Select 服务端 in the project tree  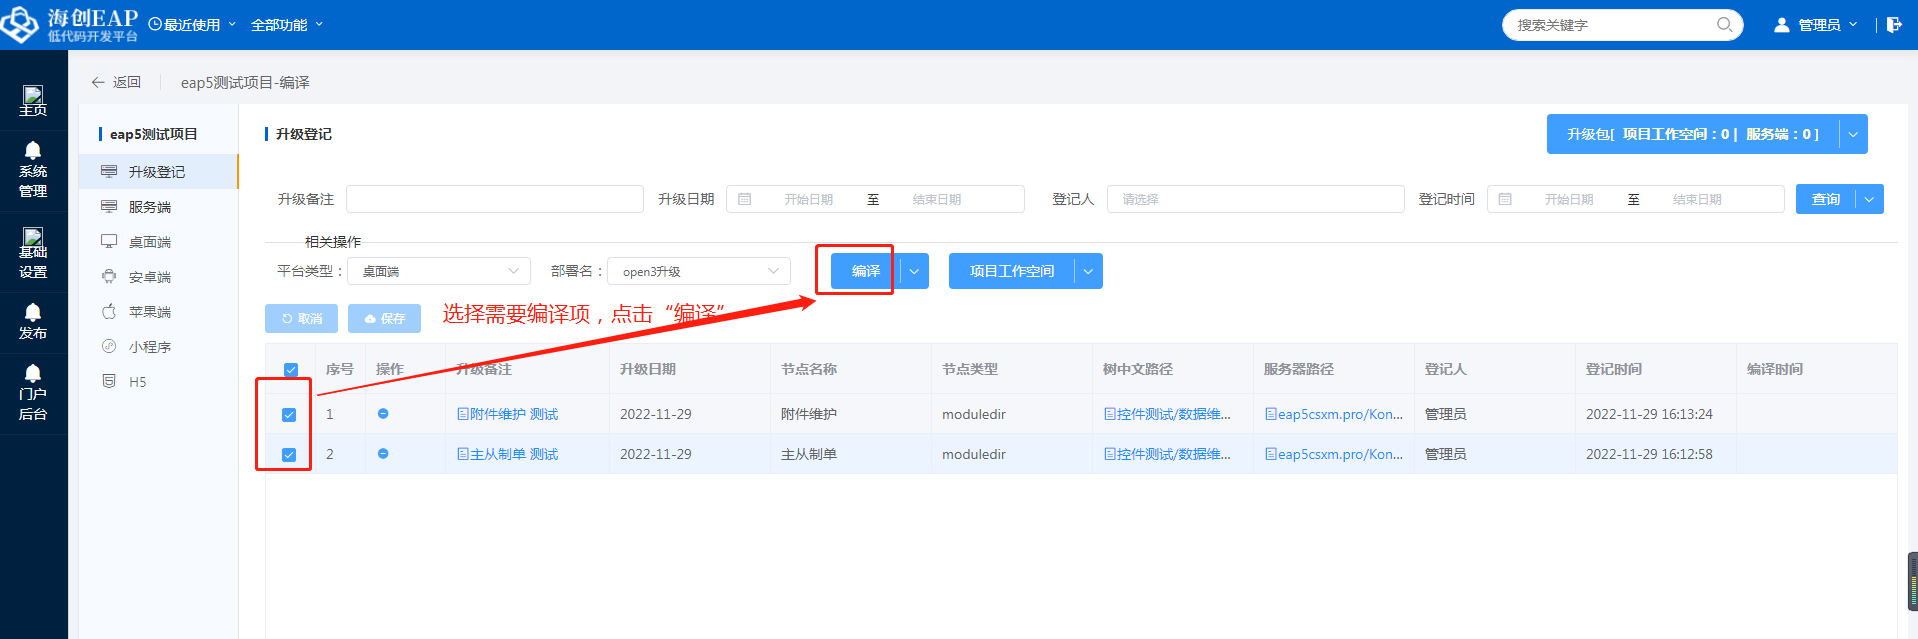pos(150,207)
